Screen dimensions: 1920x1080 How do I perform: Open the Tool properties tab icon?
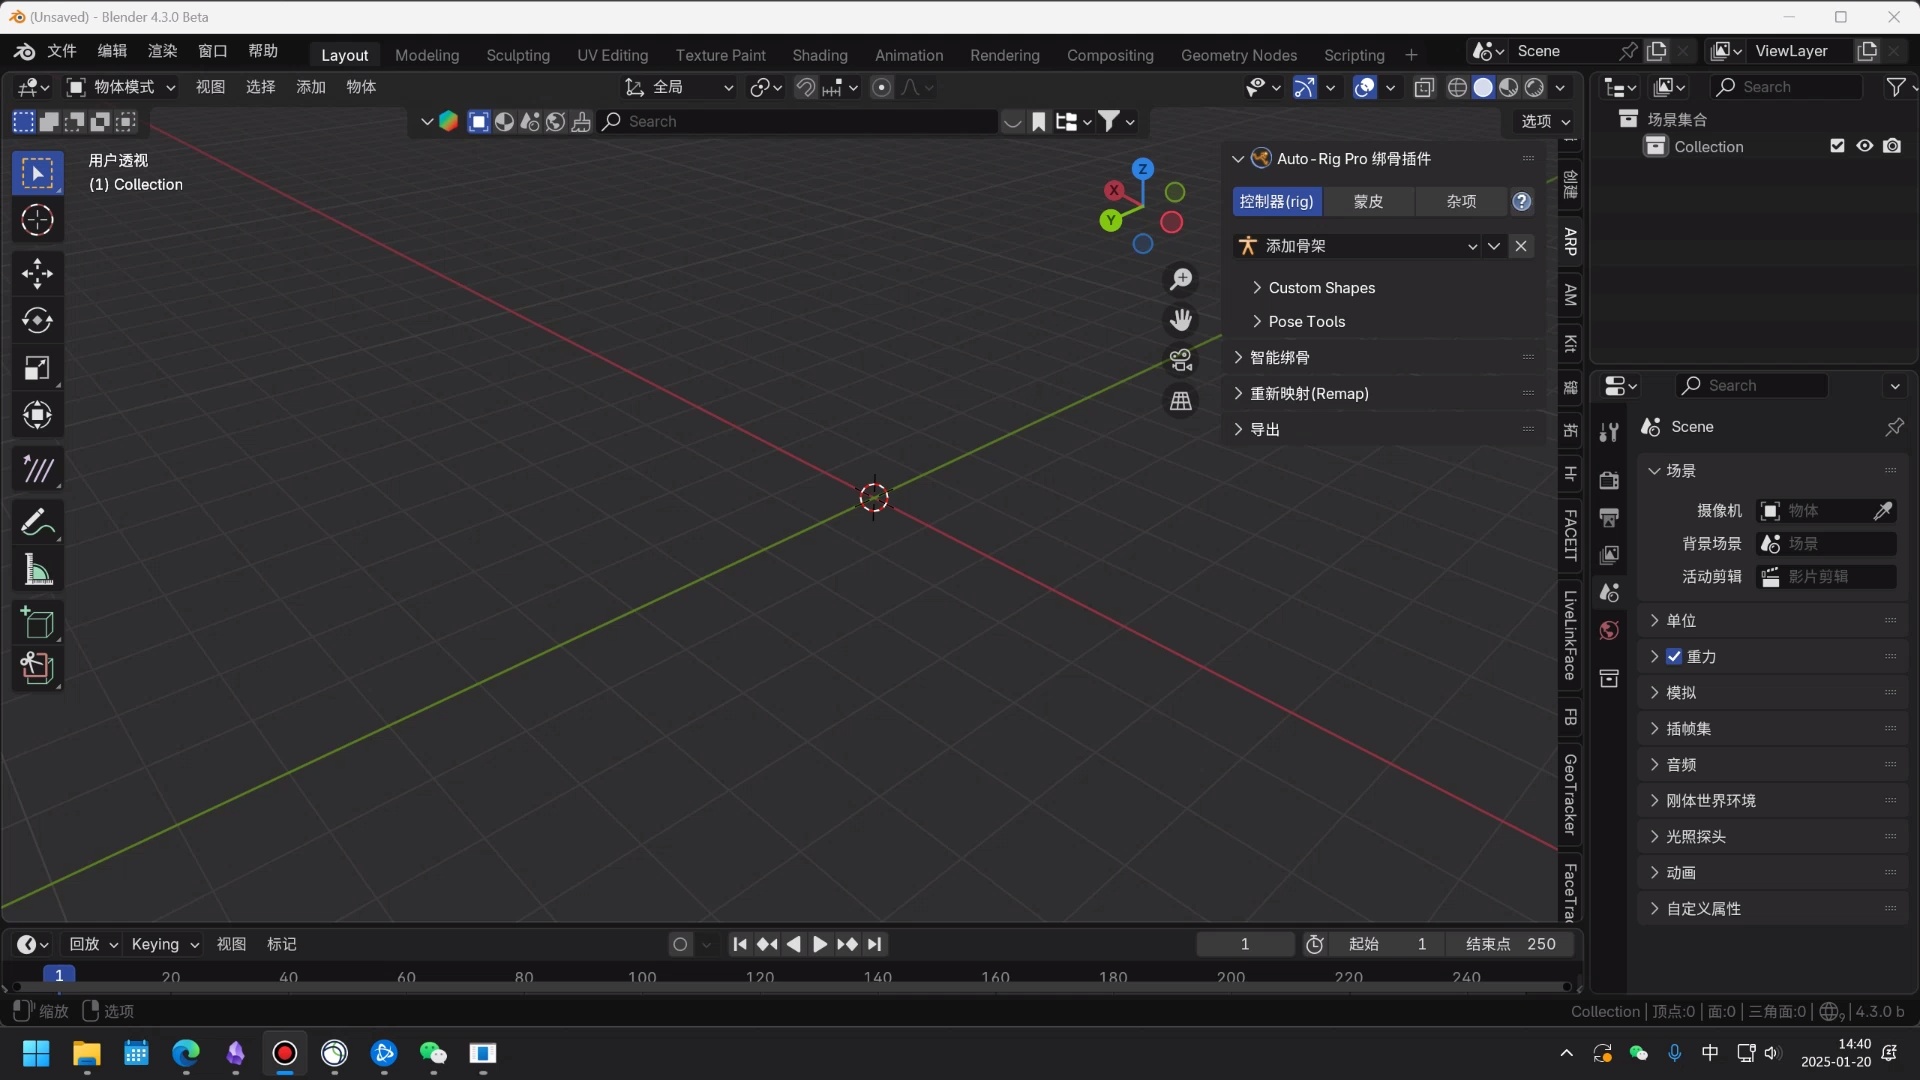pos(1609,432)
